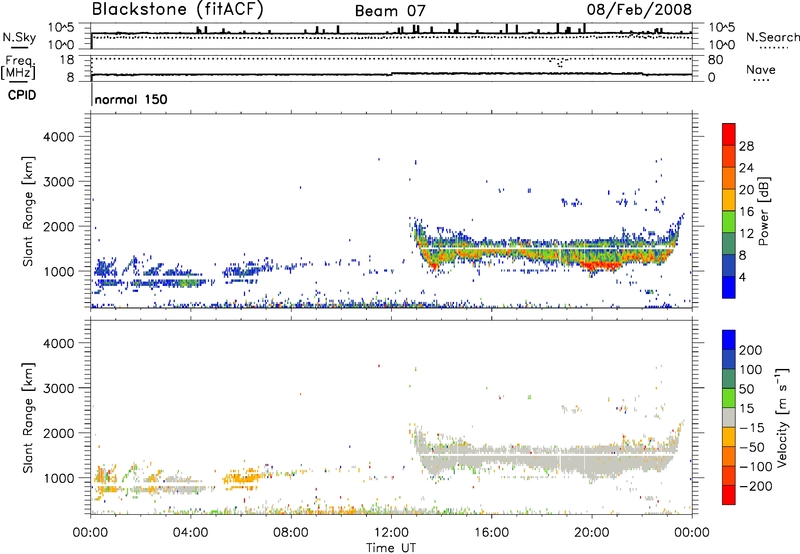Image resolution: width=800 pixels, height=554 pixels.
Task: Click the "Nave" legend label
Action: pyautogui.click(x=761, y=69)
